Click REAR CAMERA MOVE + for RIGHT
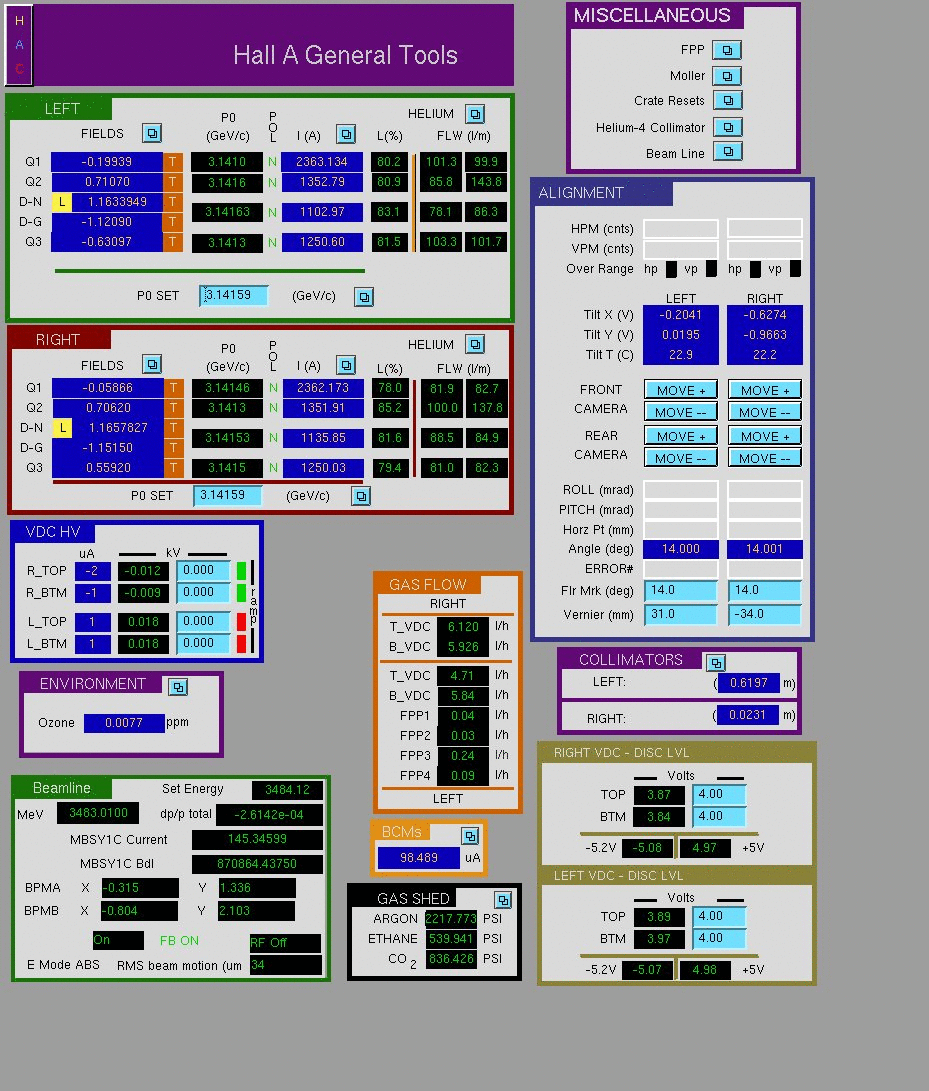The height and width of the screenshot is (1091, 929). pyautogui.click(x=765, y=436)
